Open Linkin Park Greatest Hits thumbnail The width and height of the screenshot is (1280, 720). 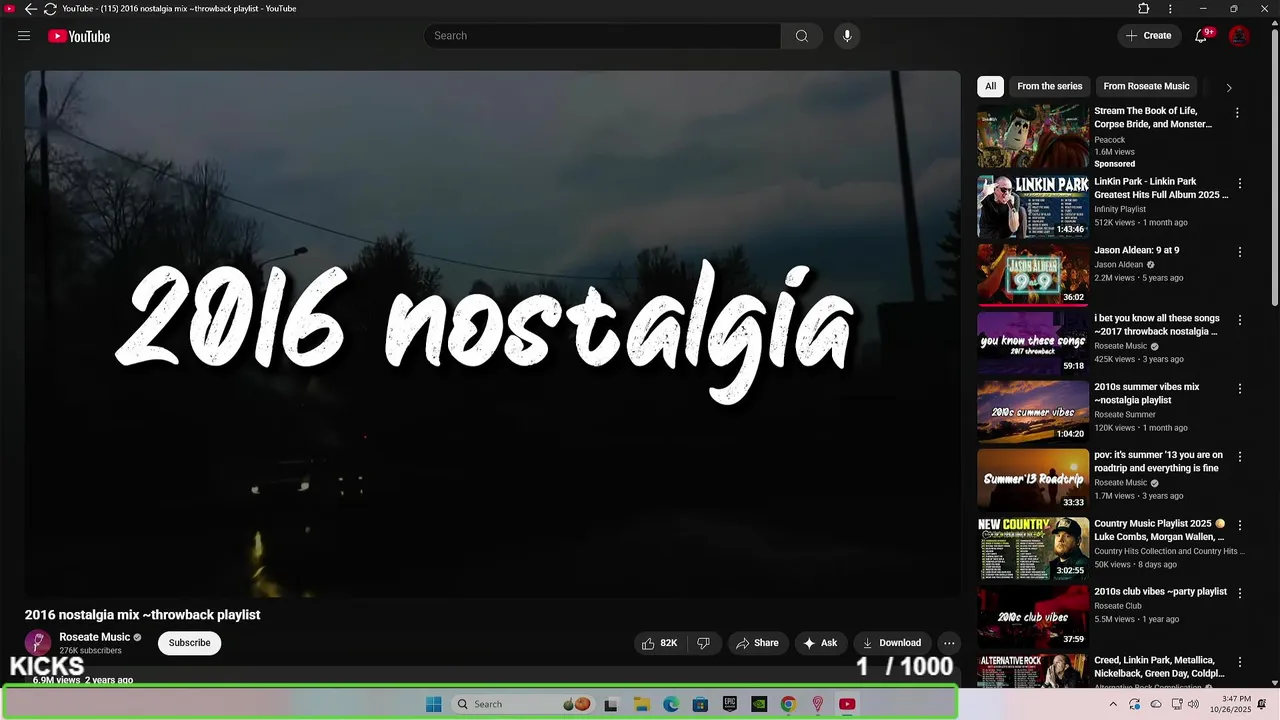tap(1033, 207)
